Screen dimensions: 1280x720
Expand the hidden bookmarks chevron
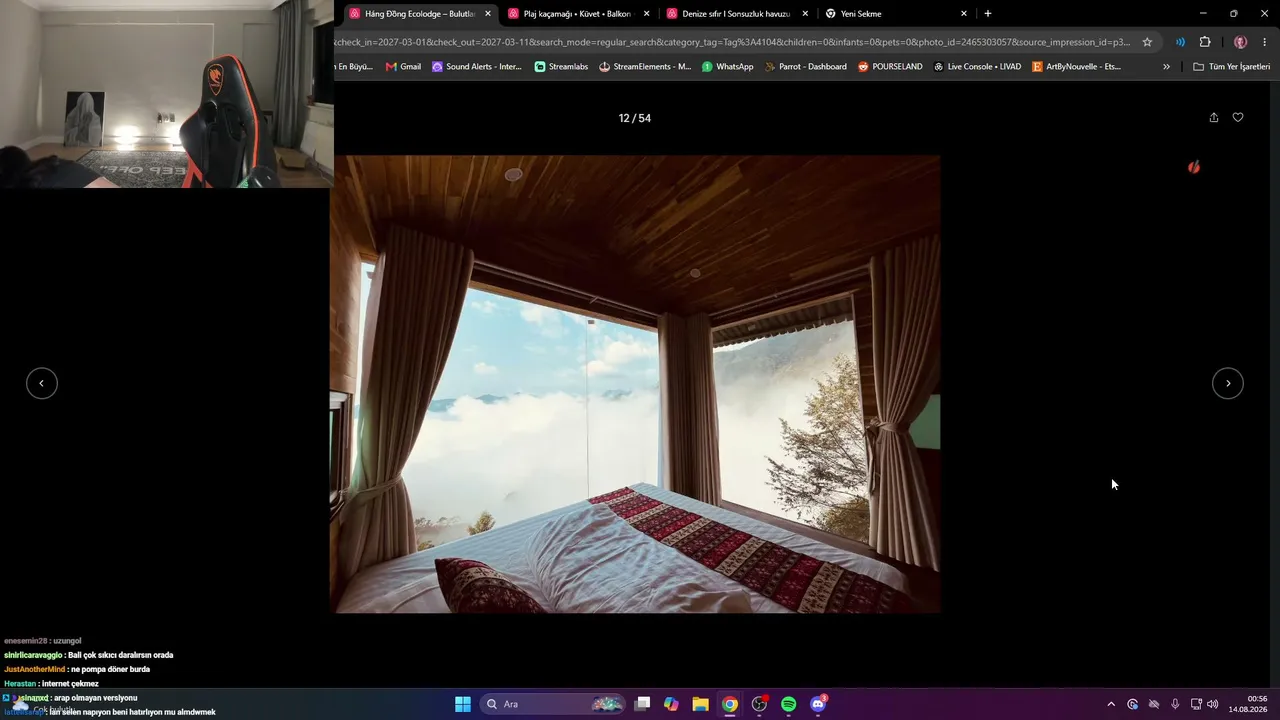(x=1166, y=67)
